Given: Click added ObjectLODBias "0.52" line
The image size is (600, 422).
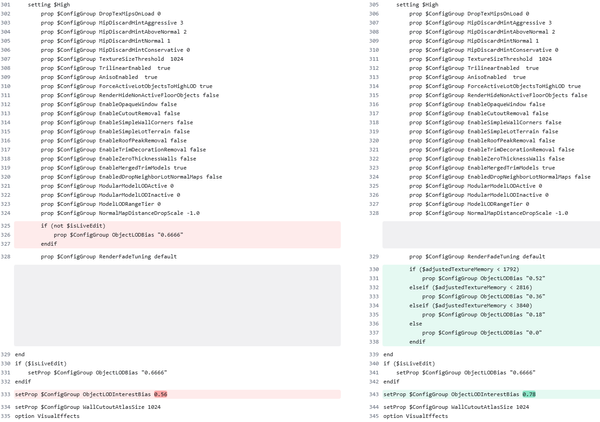Looking at the screenshot, I should click(x=484, y=278).
